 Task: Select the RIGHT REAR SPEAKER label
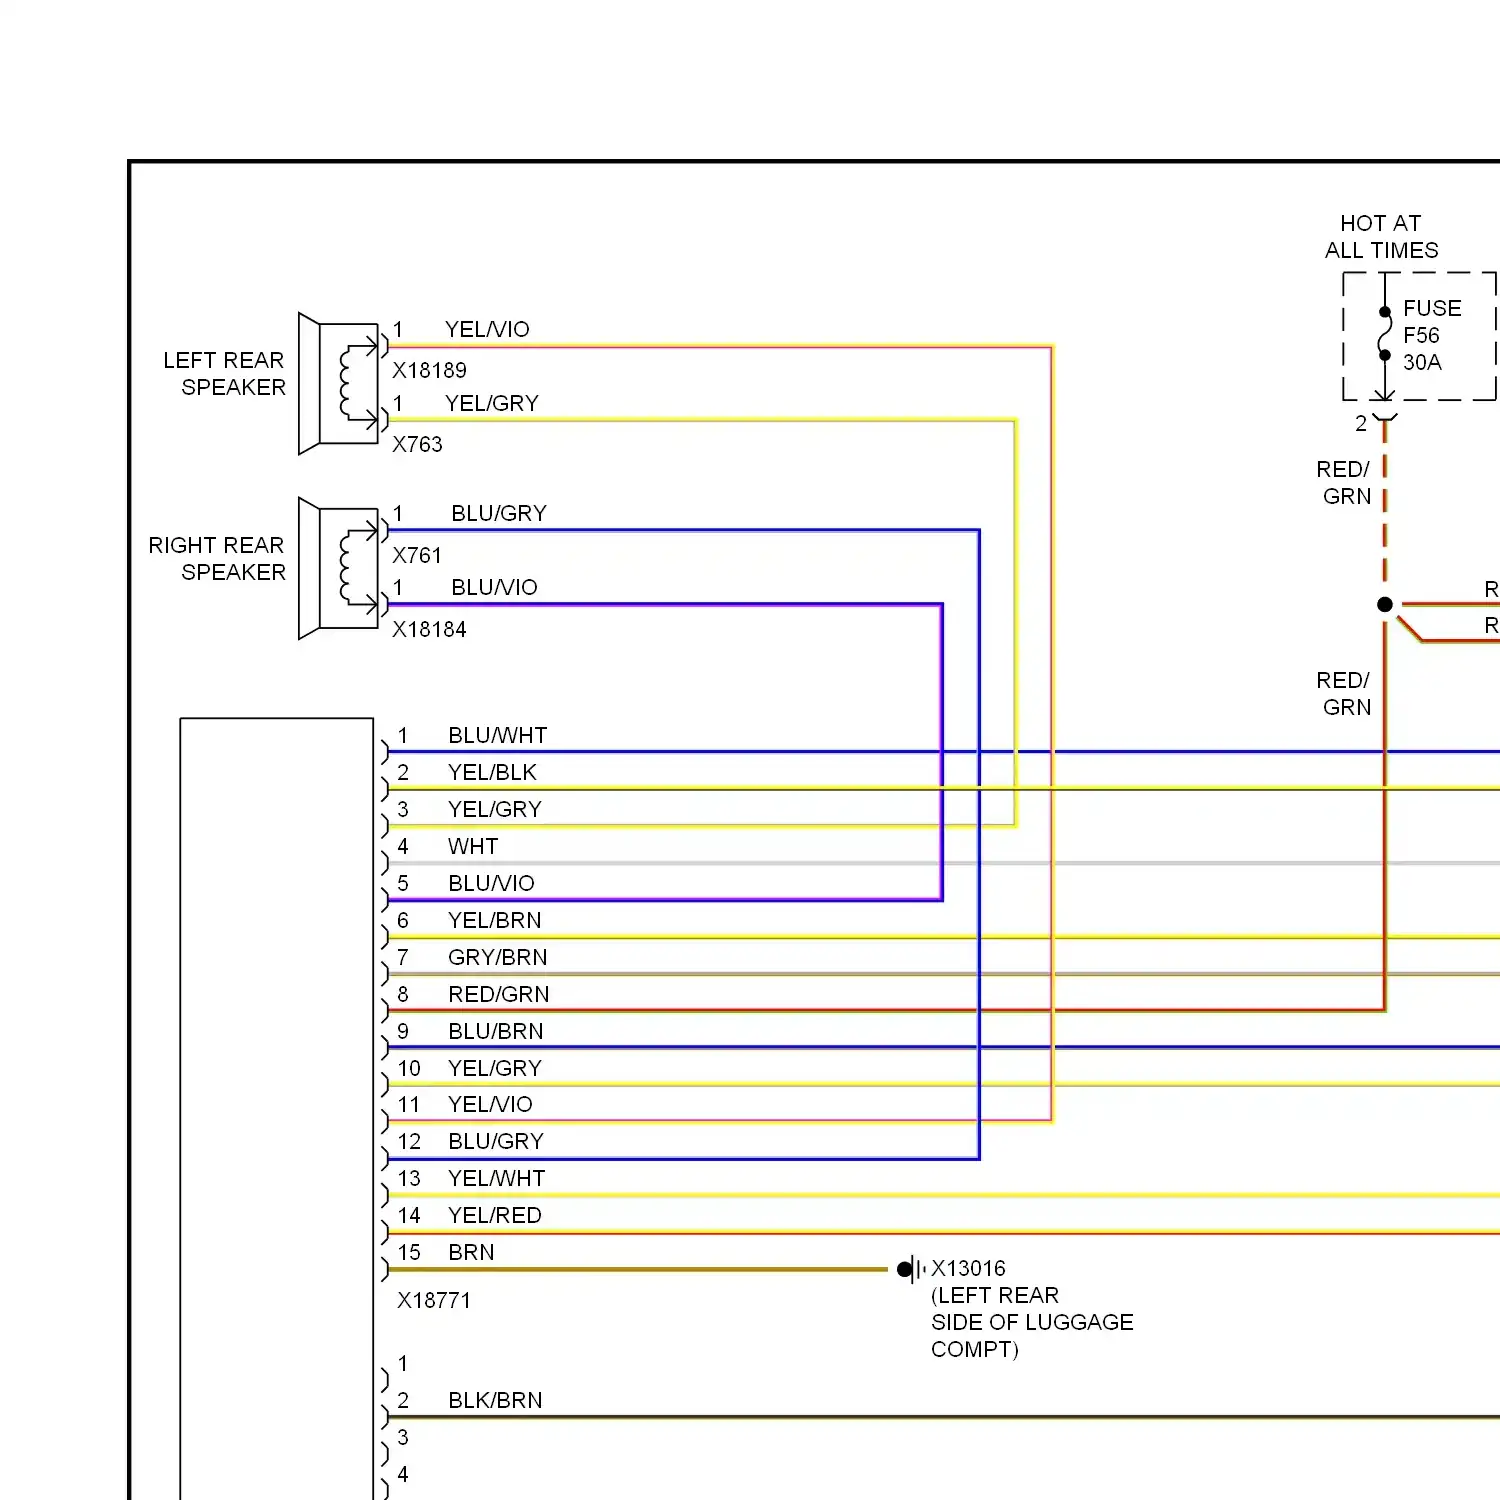click(217, 558)
